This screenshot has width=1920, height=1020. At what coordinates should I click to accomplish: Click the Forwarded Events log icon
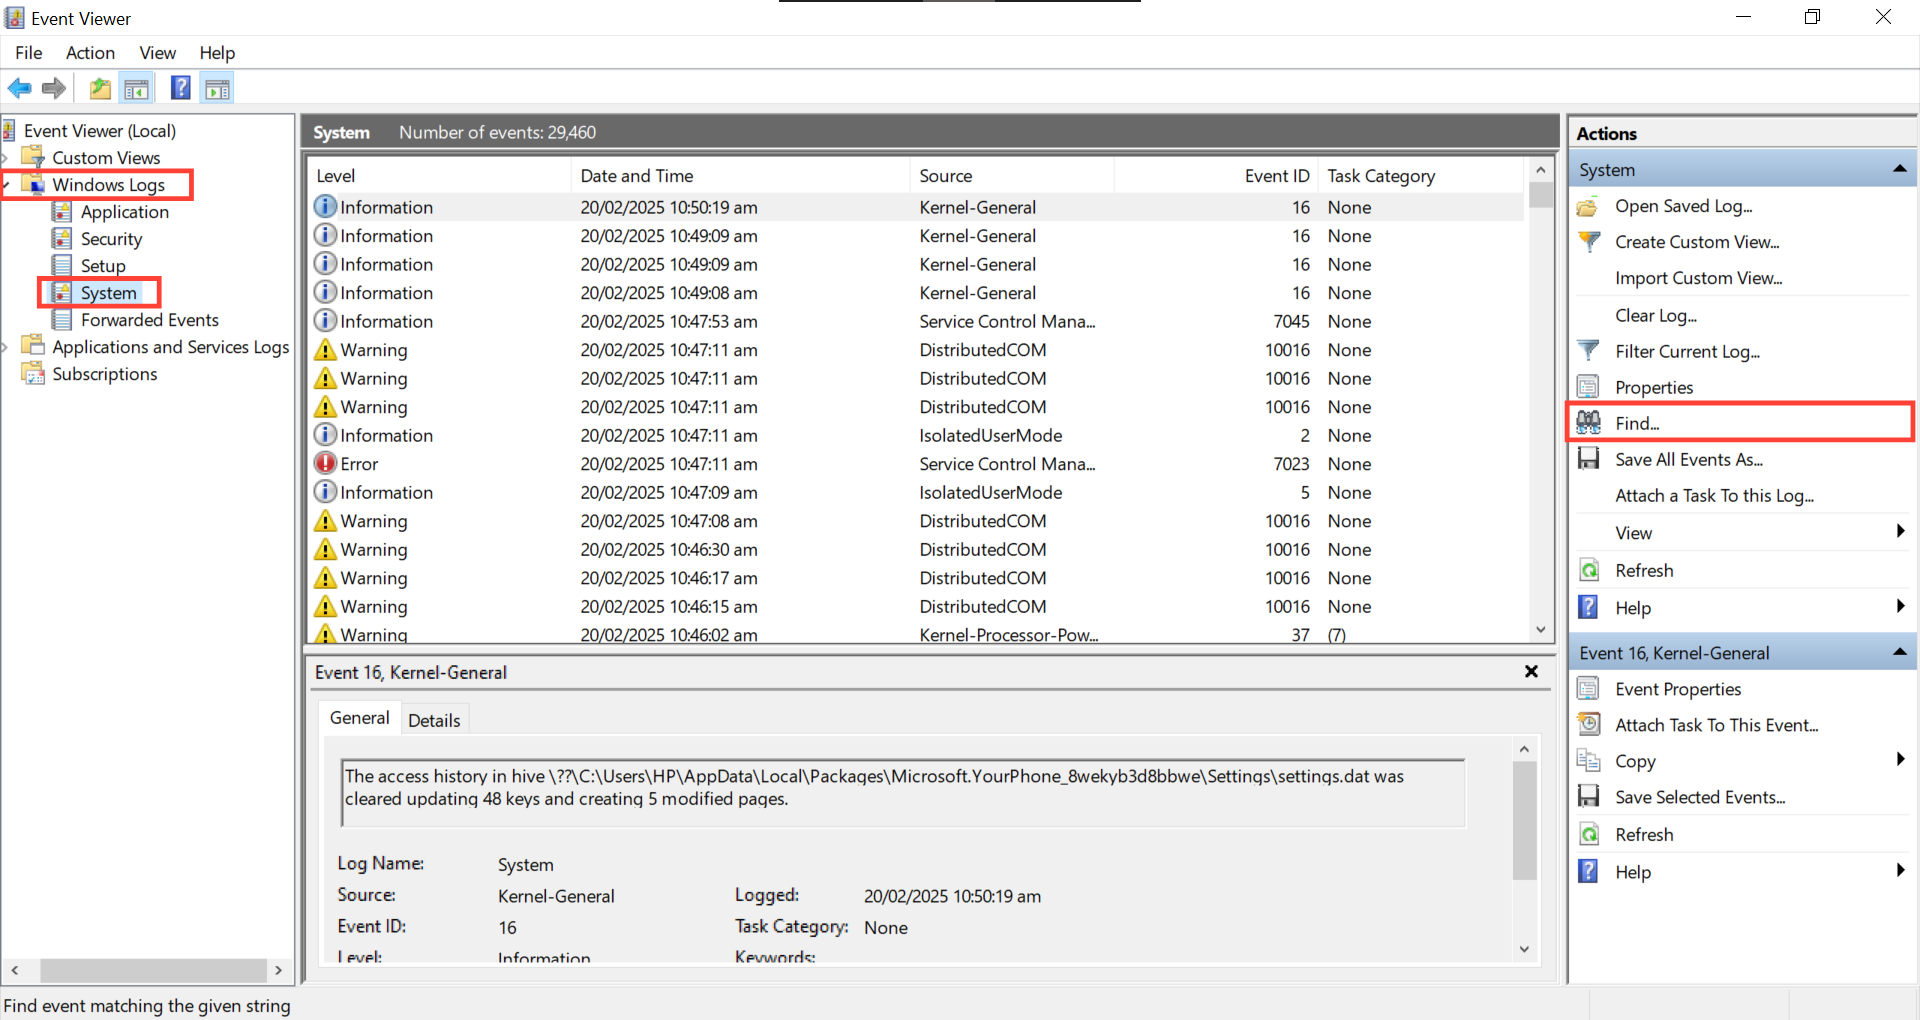(x=62, y=320)
